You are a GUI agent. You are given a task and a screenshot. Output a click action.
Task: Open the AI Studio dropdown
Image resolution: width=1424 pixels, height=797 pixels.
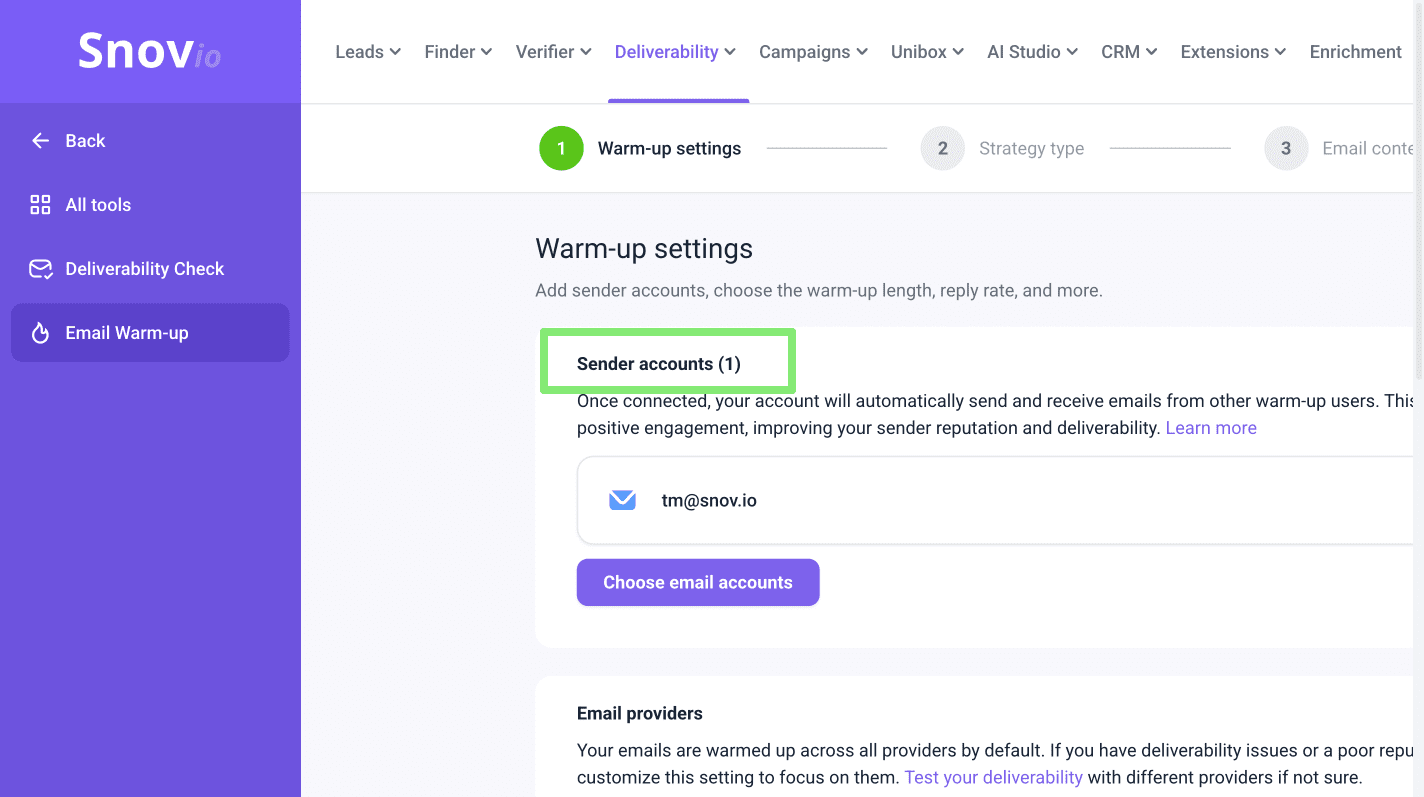tap(1032, 52)
